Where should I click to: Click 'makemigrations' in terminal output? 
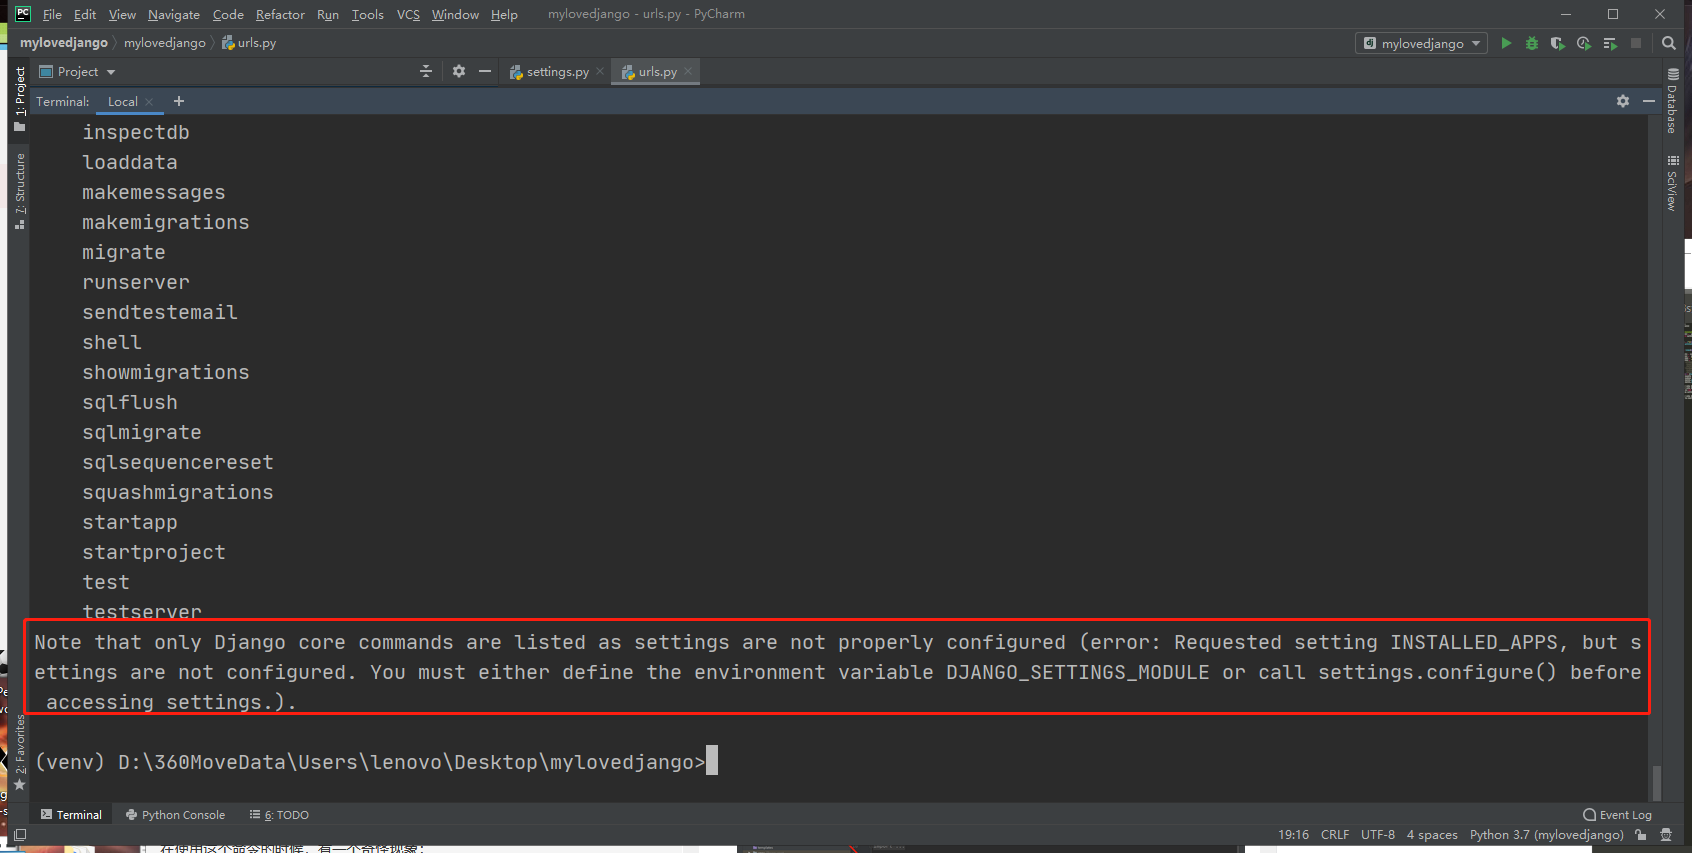coord(166,222)
